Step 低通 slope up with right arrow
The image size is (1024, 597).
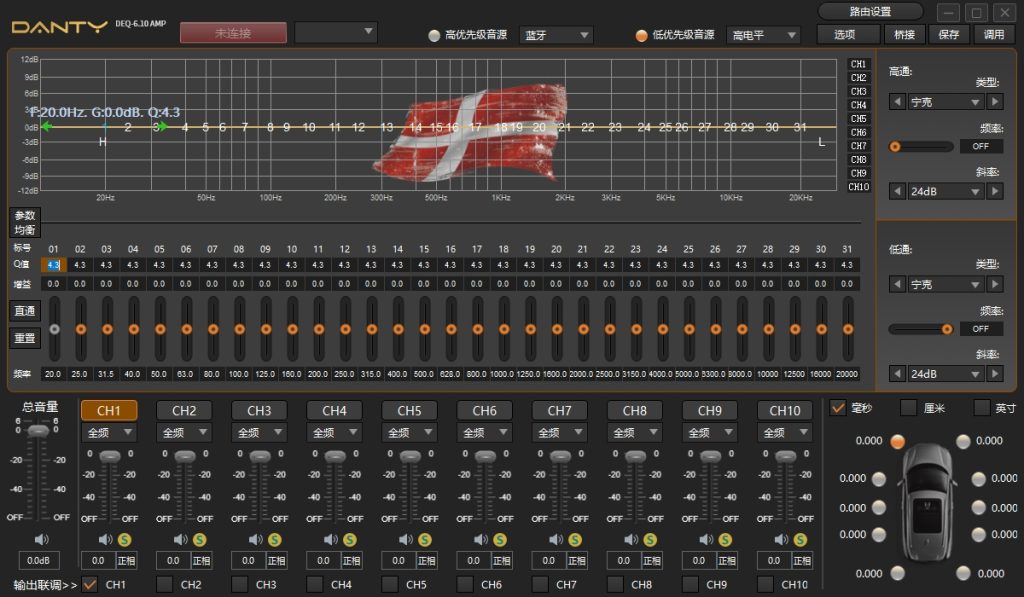[x=995, y=374]
